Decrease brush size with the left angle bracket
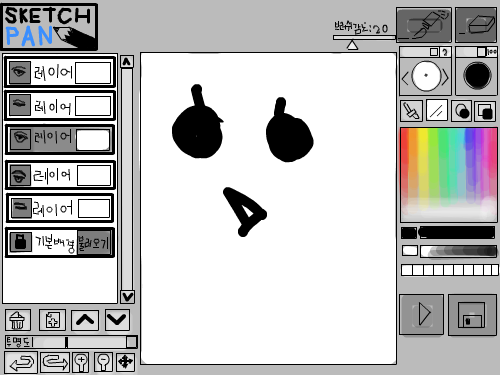 point(405,79)
